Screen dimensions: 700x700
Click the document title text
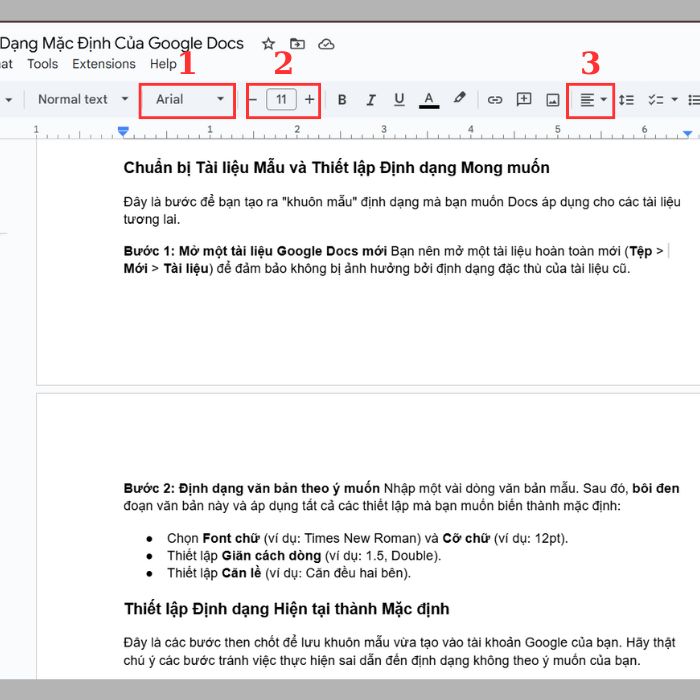(122, 43)
